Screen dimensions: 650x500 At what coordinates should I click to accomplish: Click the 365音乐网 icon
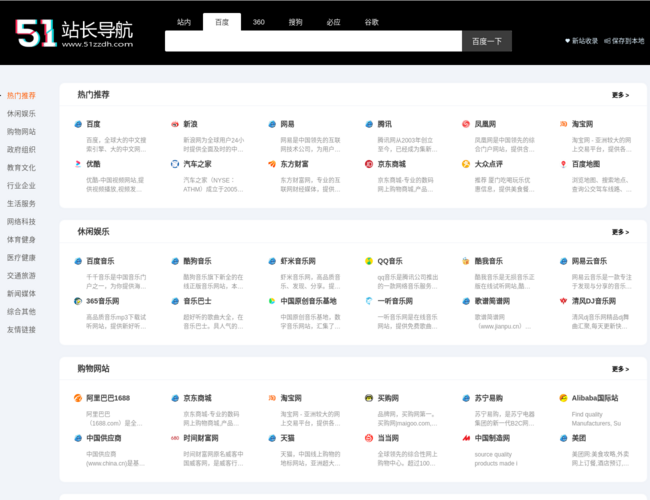[78, 301]
